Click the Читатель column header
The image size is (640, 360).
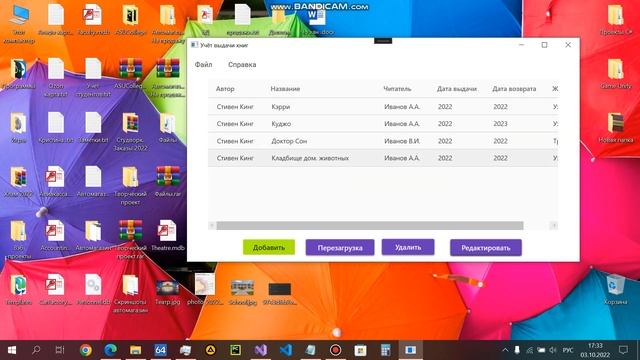pos(397,89)
